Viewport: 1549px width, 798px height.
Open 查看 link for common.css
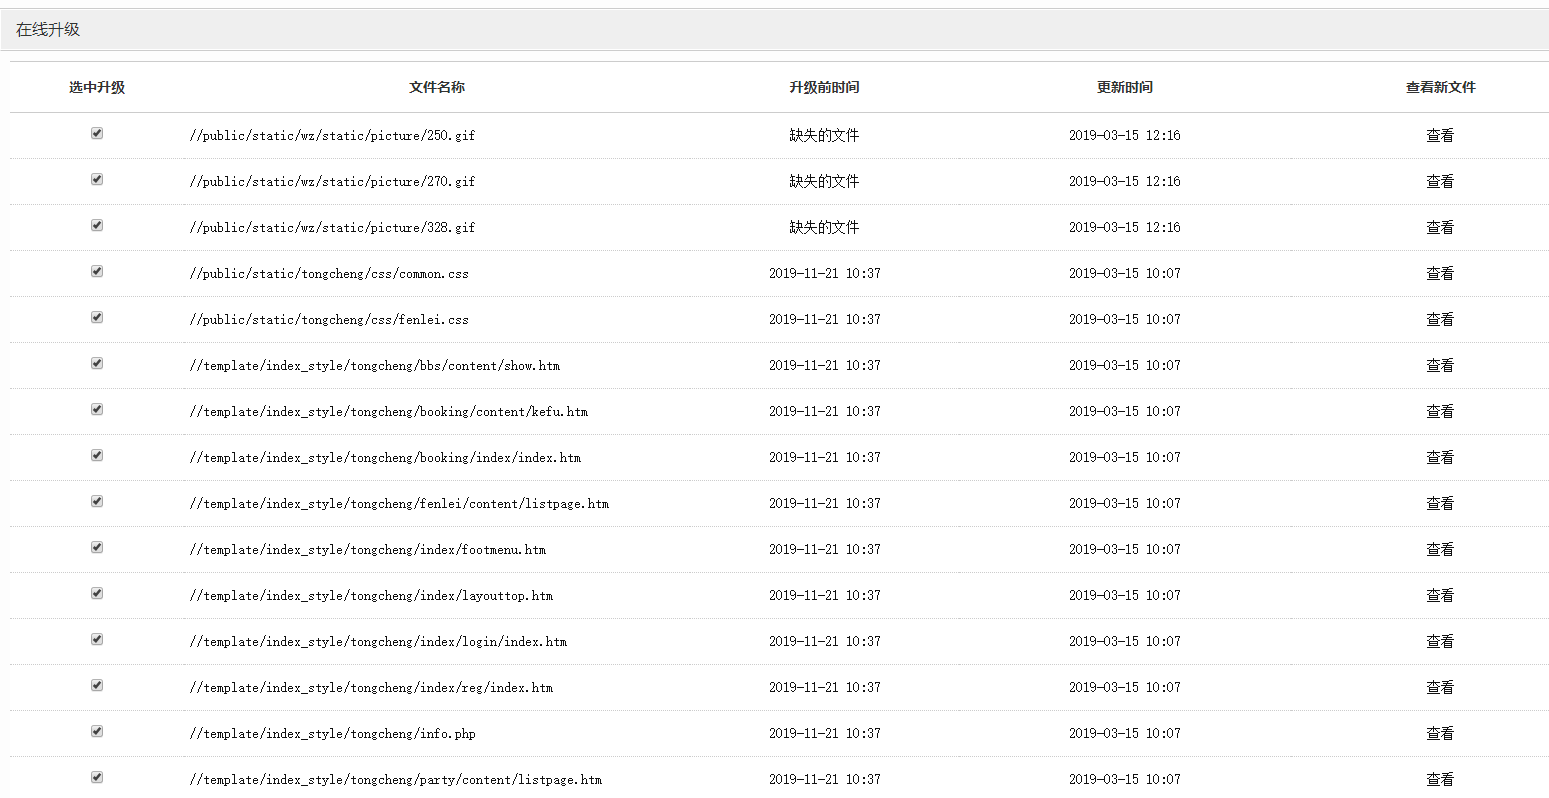[1440, 274]
